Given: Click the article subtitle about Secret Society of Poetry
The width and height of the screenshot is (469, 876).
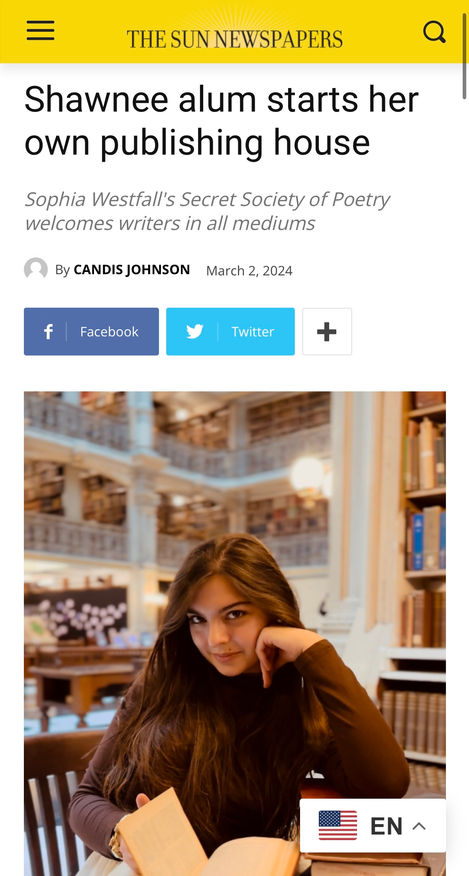Looking at the screenshot, I should 207,211.
